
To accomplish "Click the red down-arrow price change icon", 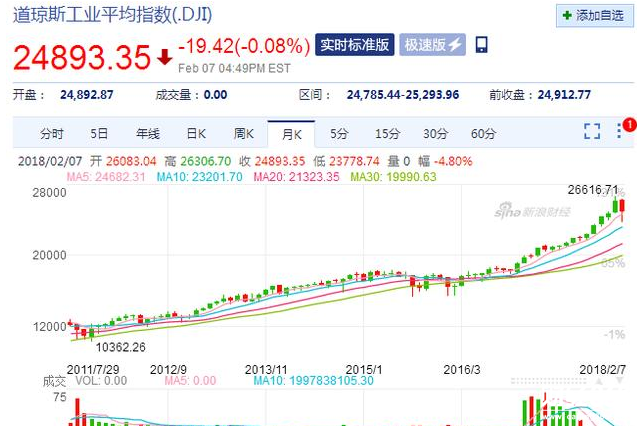I will click(x=165, y=57).
